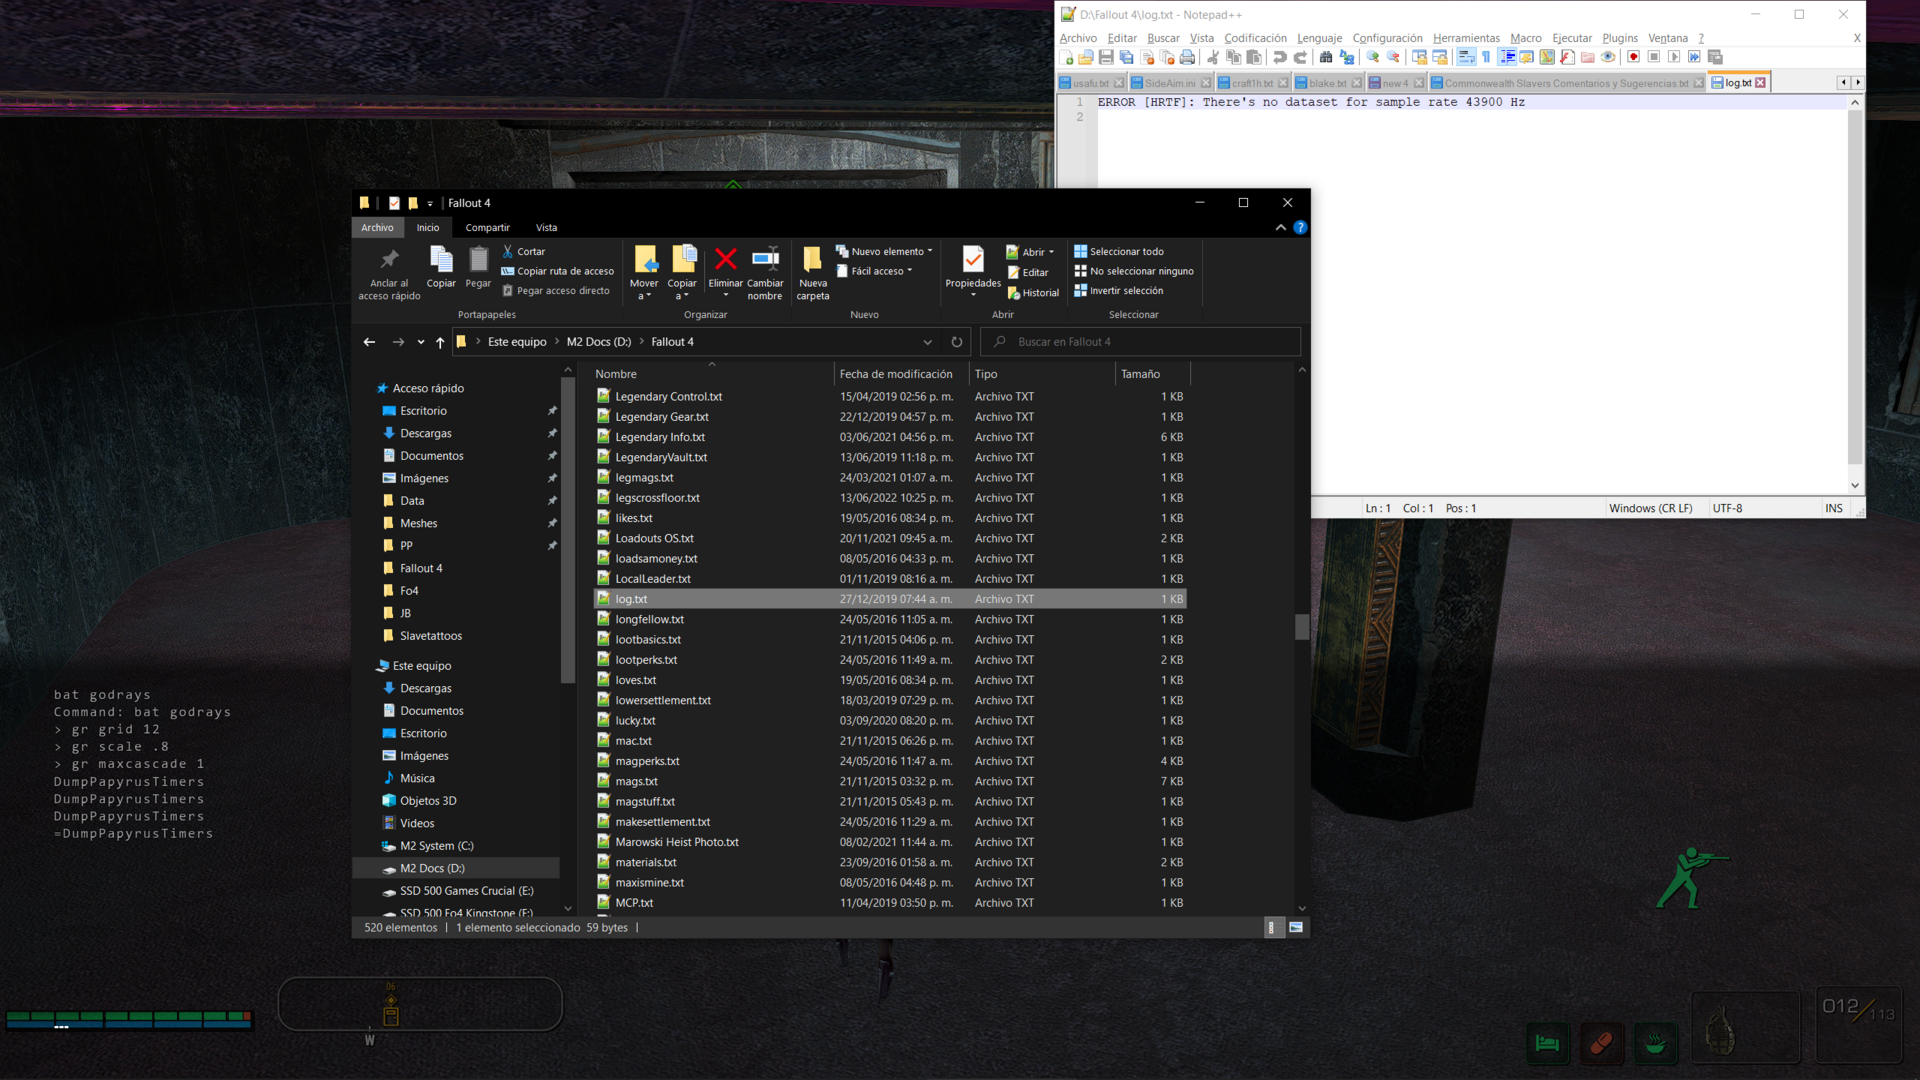
Task: Save the document in Notepad++
Action: tap(1106, 57)
